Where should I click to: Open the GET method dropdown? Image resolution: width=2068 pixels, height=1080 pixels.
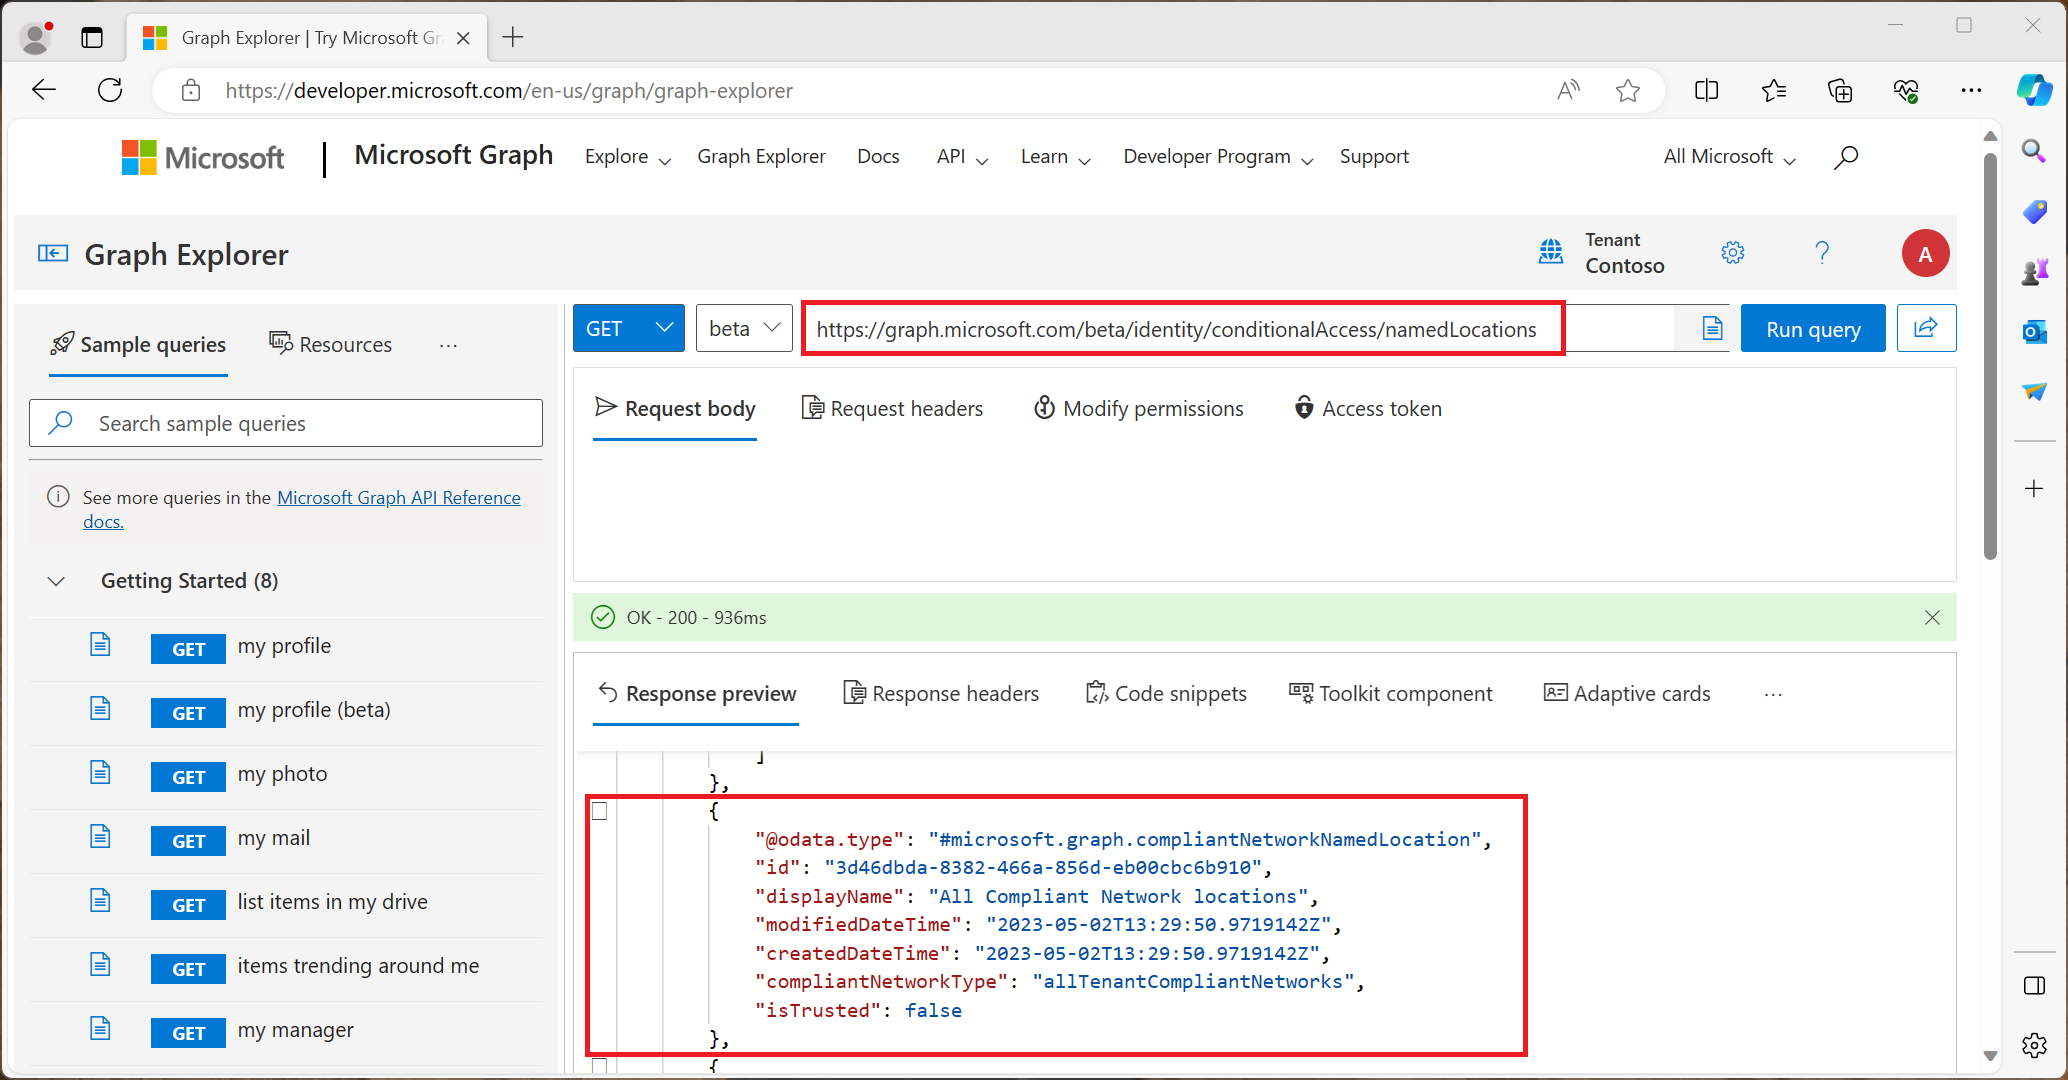(x=626, y=328)
